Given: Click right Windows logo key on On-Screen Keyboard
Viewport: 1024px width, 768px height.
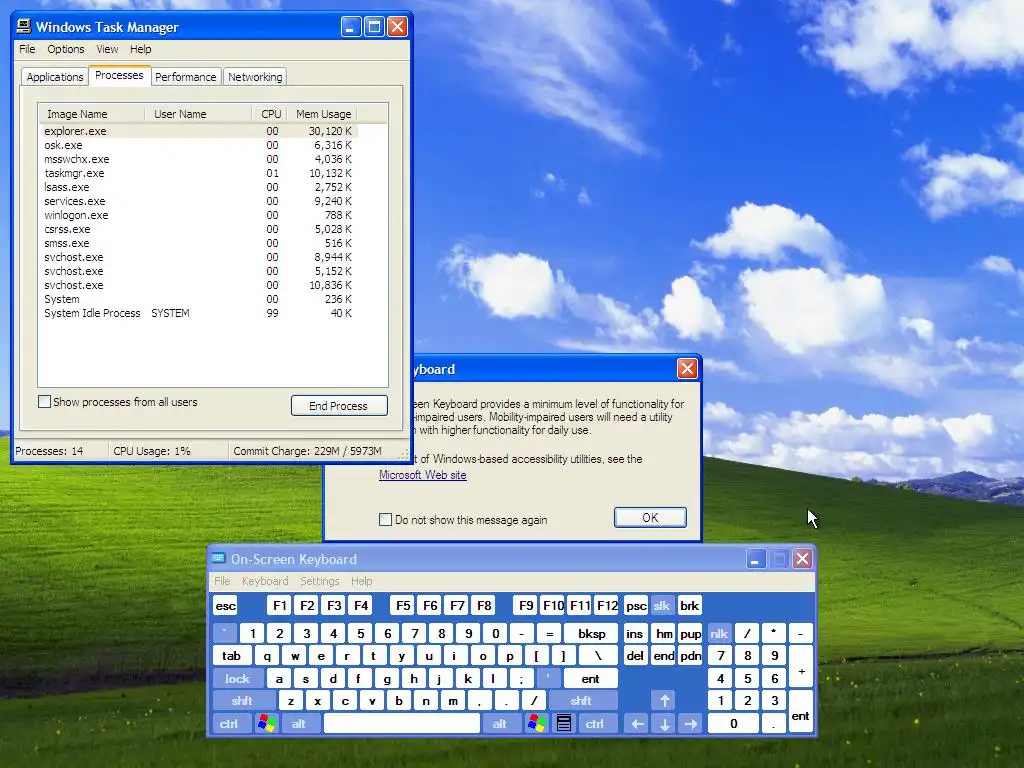Looking at the screenshot, I should pos(537,724).
